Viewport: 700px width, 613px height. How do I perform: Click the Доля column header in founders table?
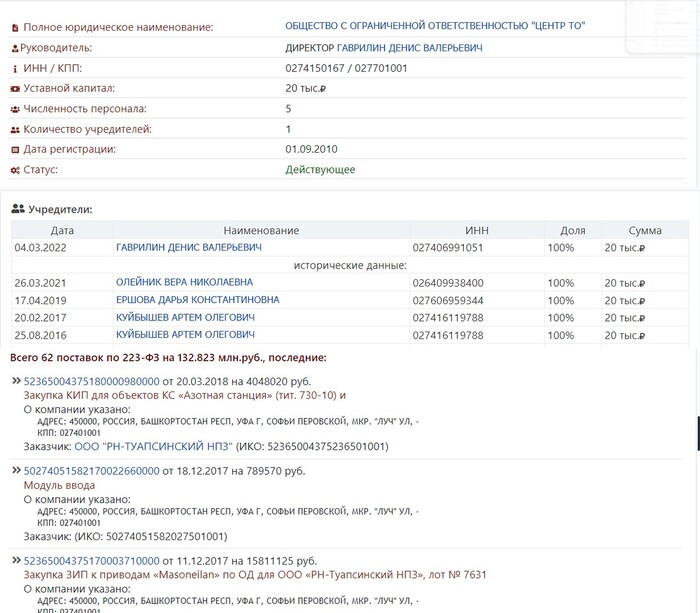pos(573,230)
